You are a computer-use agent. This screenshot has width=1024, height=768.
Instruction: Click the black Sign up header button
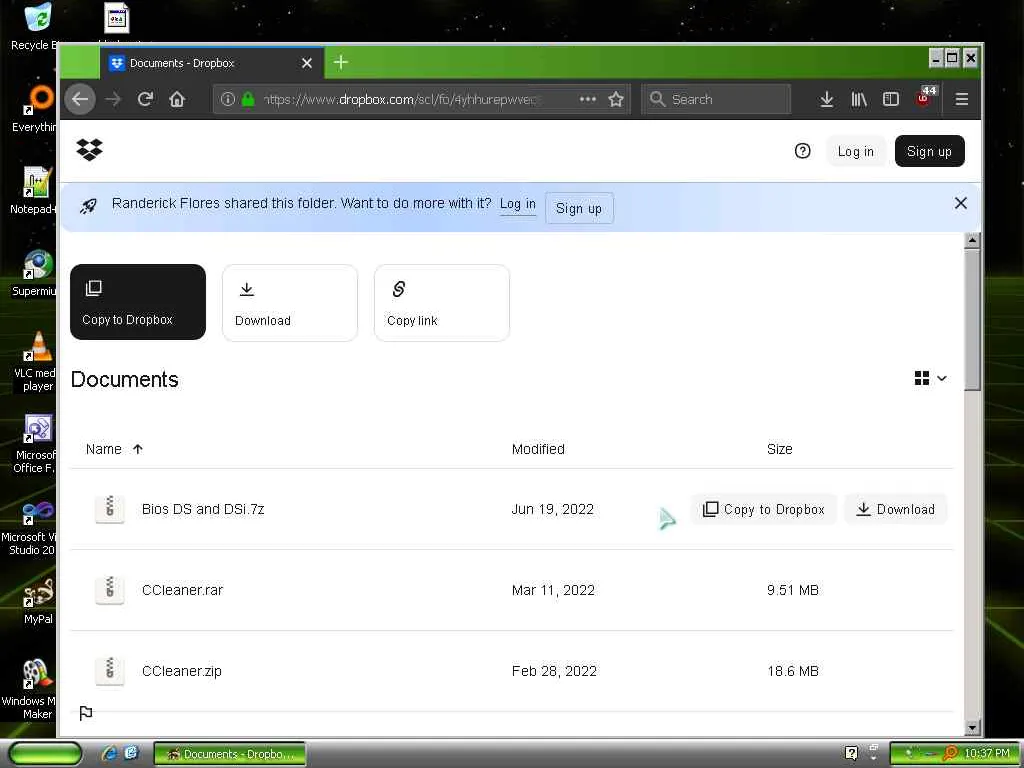pos(929,152)
